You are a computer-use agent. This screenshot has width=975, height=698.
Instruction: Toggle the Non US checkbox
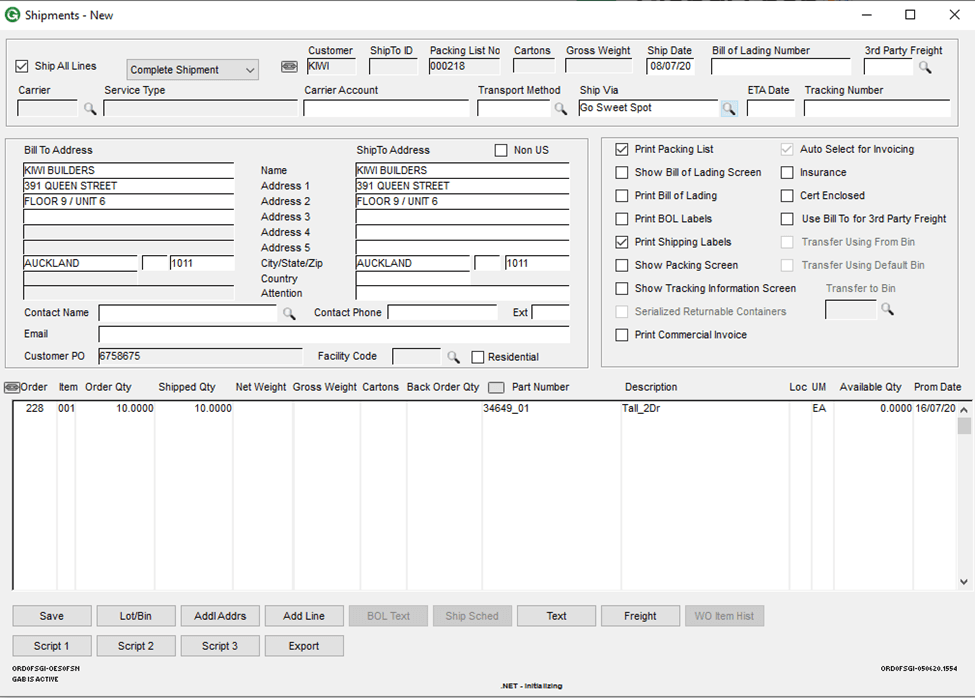click(501, 150)
